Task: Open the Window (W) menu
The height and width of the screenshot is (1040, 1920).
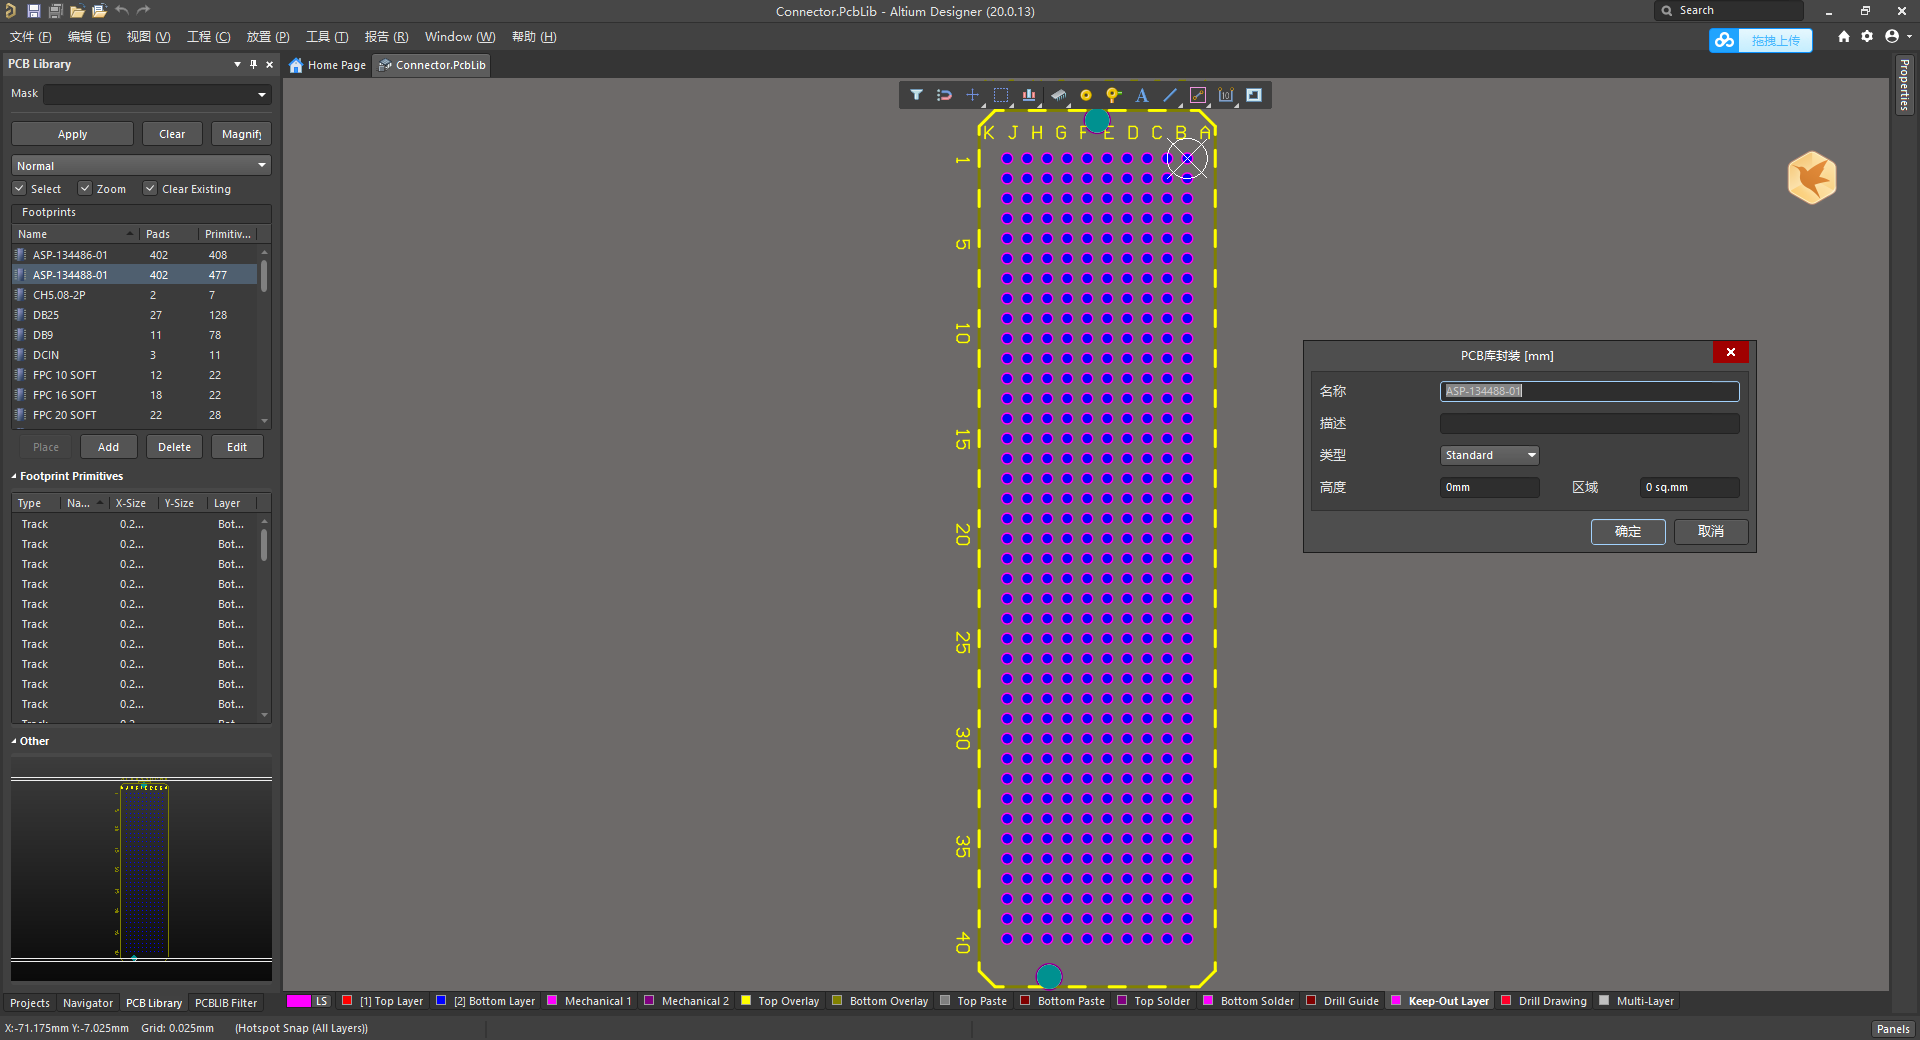Action: [460, 37]
